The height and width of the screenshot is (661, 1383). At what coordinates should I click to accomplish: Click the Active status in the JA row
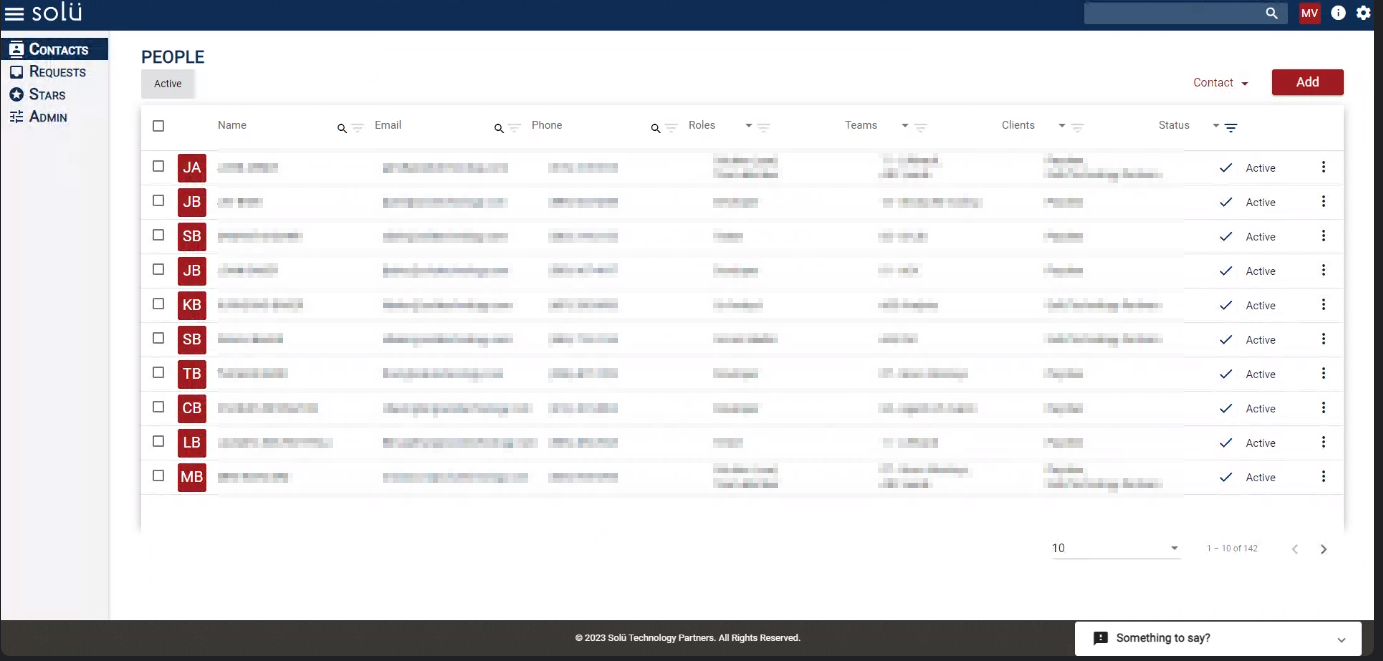point(1260,168)
